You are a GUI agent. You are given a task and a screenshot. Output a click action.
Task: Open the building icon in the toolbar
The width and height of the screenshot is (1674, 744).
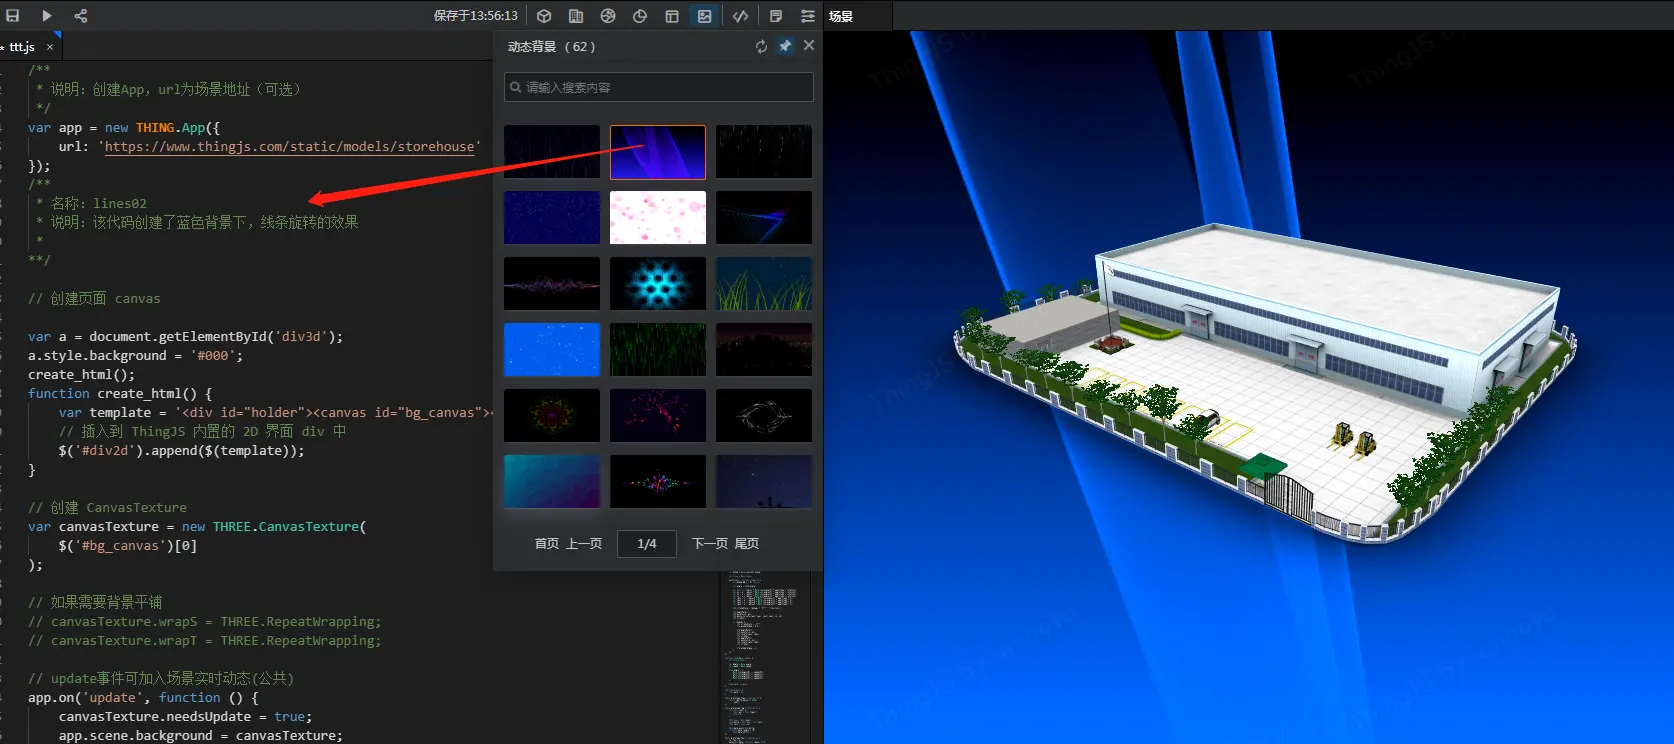576,16
